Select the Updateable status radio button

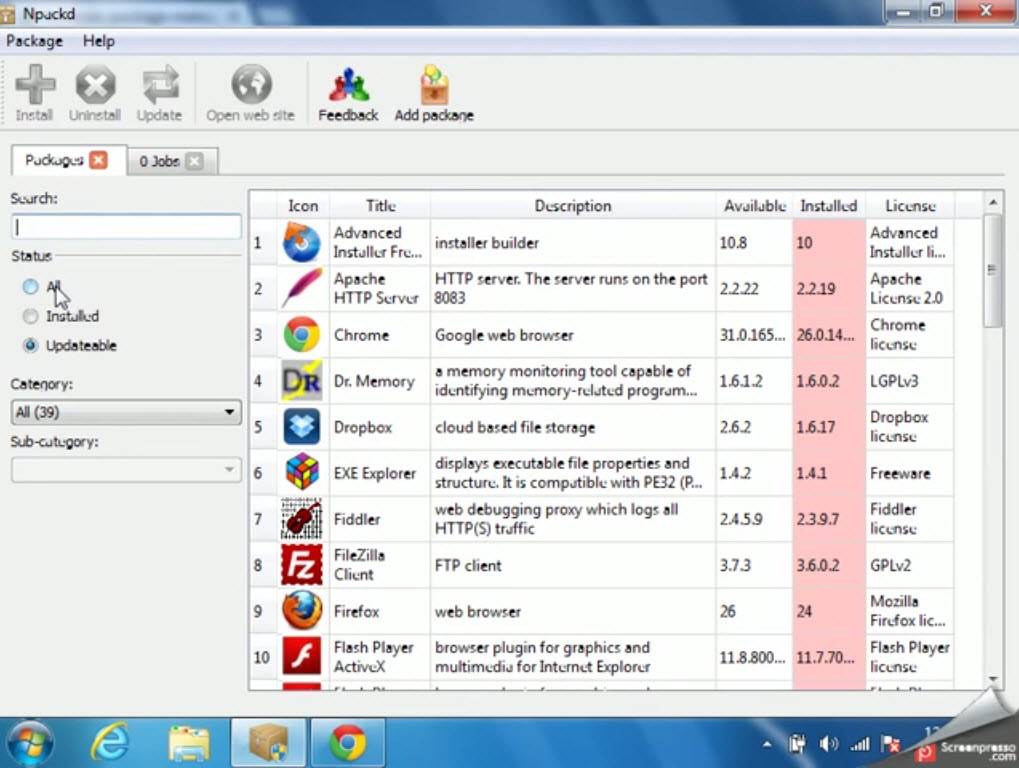[x=31, y=346]
